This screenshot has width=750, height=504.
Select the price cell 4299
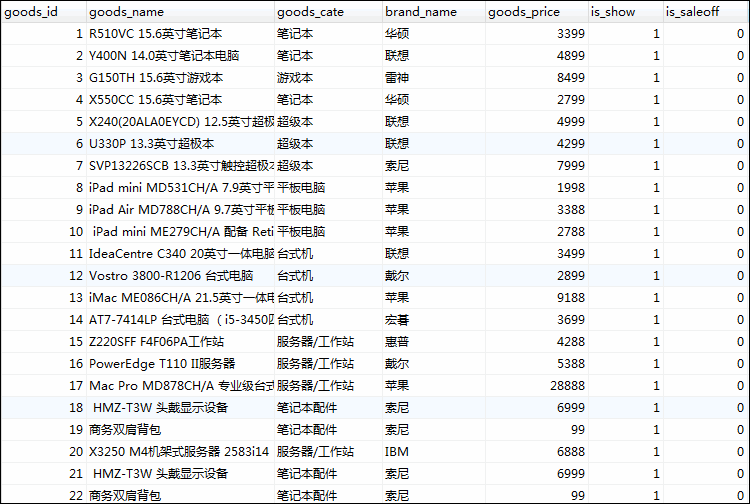click(537, 144)
